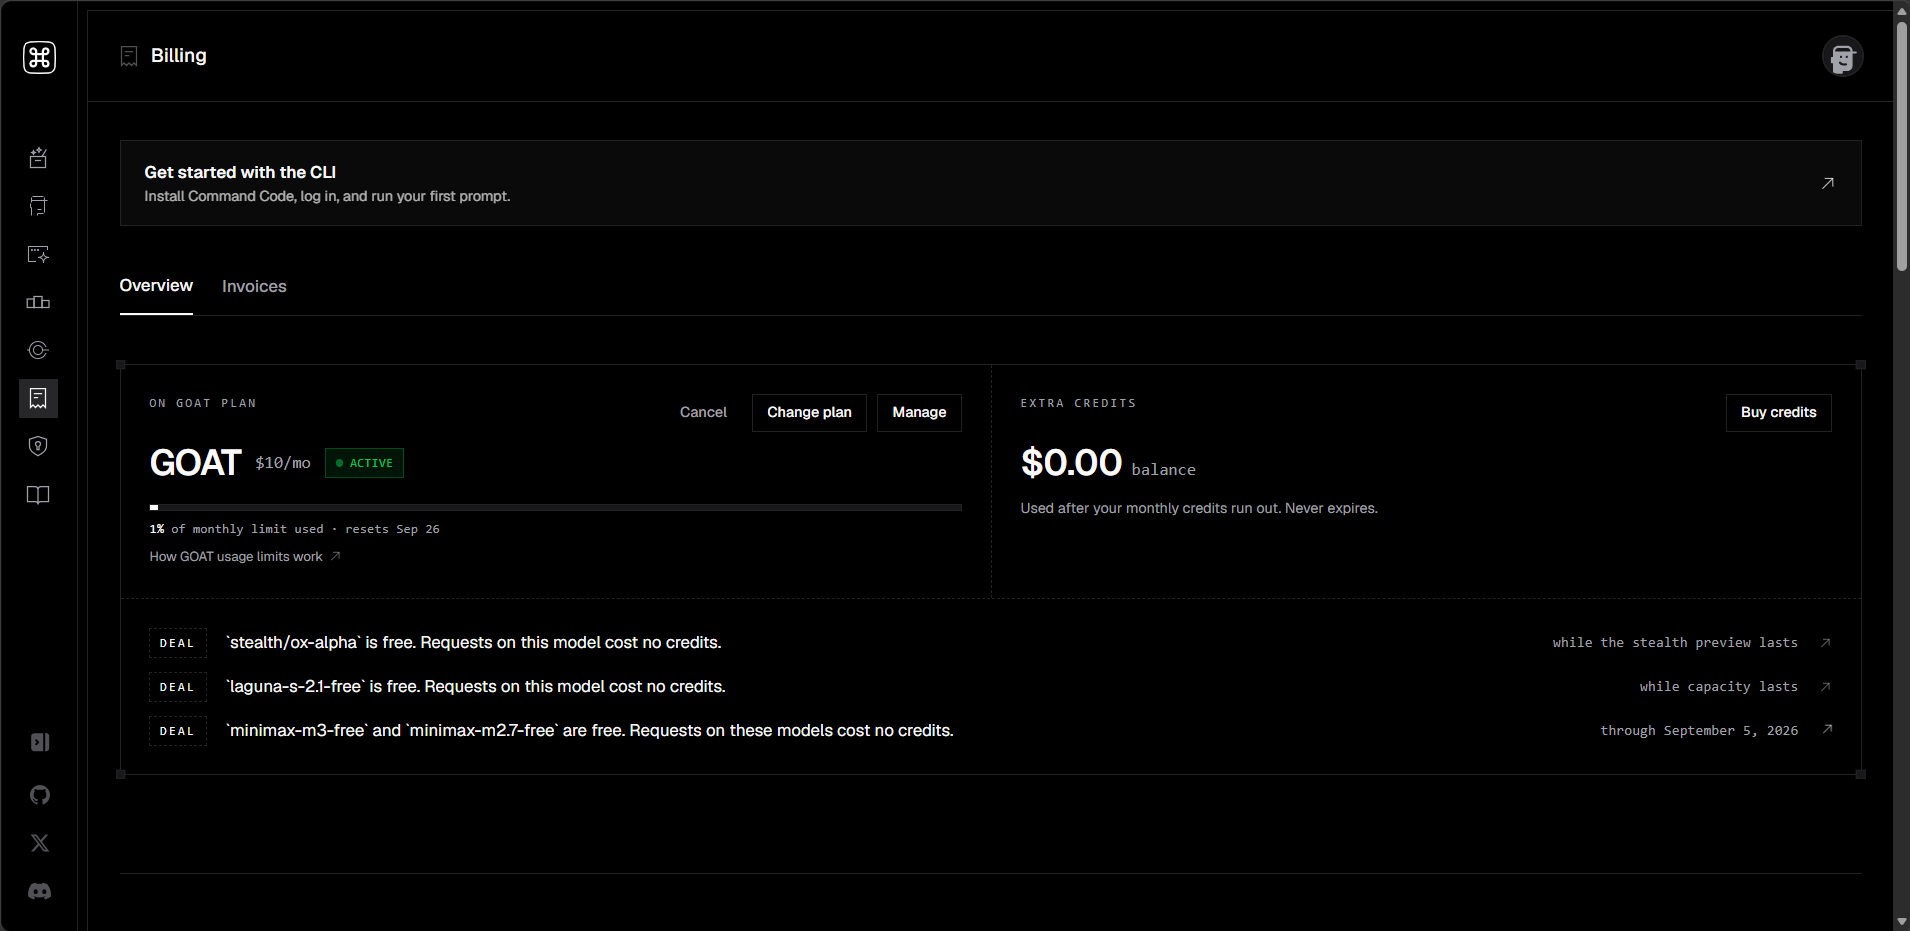This screenshot has width=1910, height=931.
Task: Click 'while capacity lasts' text
Action: [x=1719, y=687]
